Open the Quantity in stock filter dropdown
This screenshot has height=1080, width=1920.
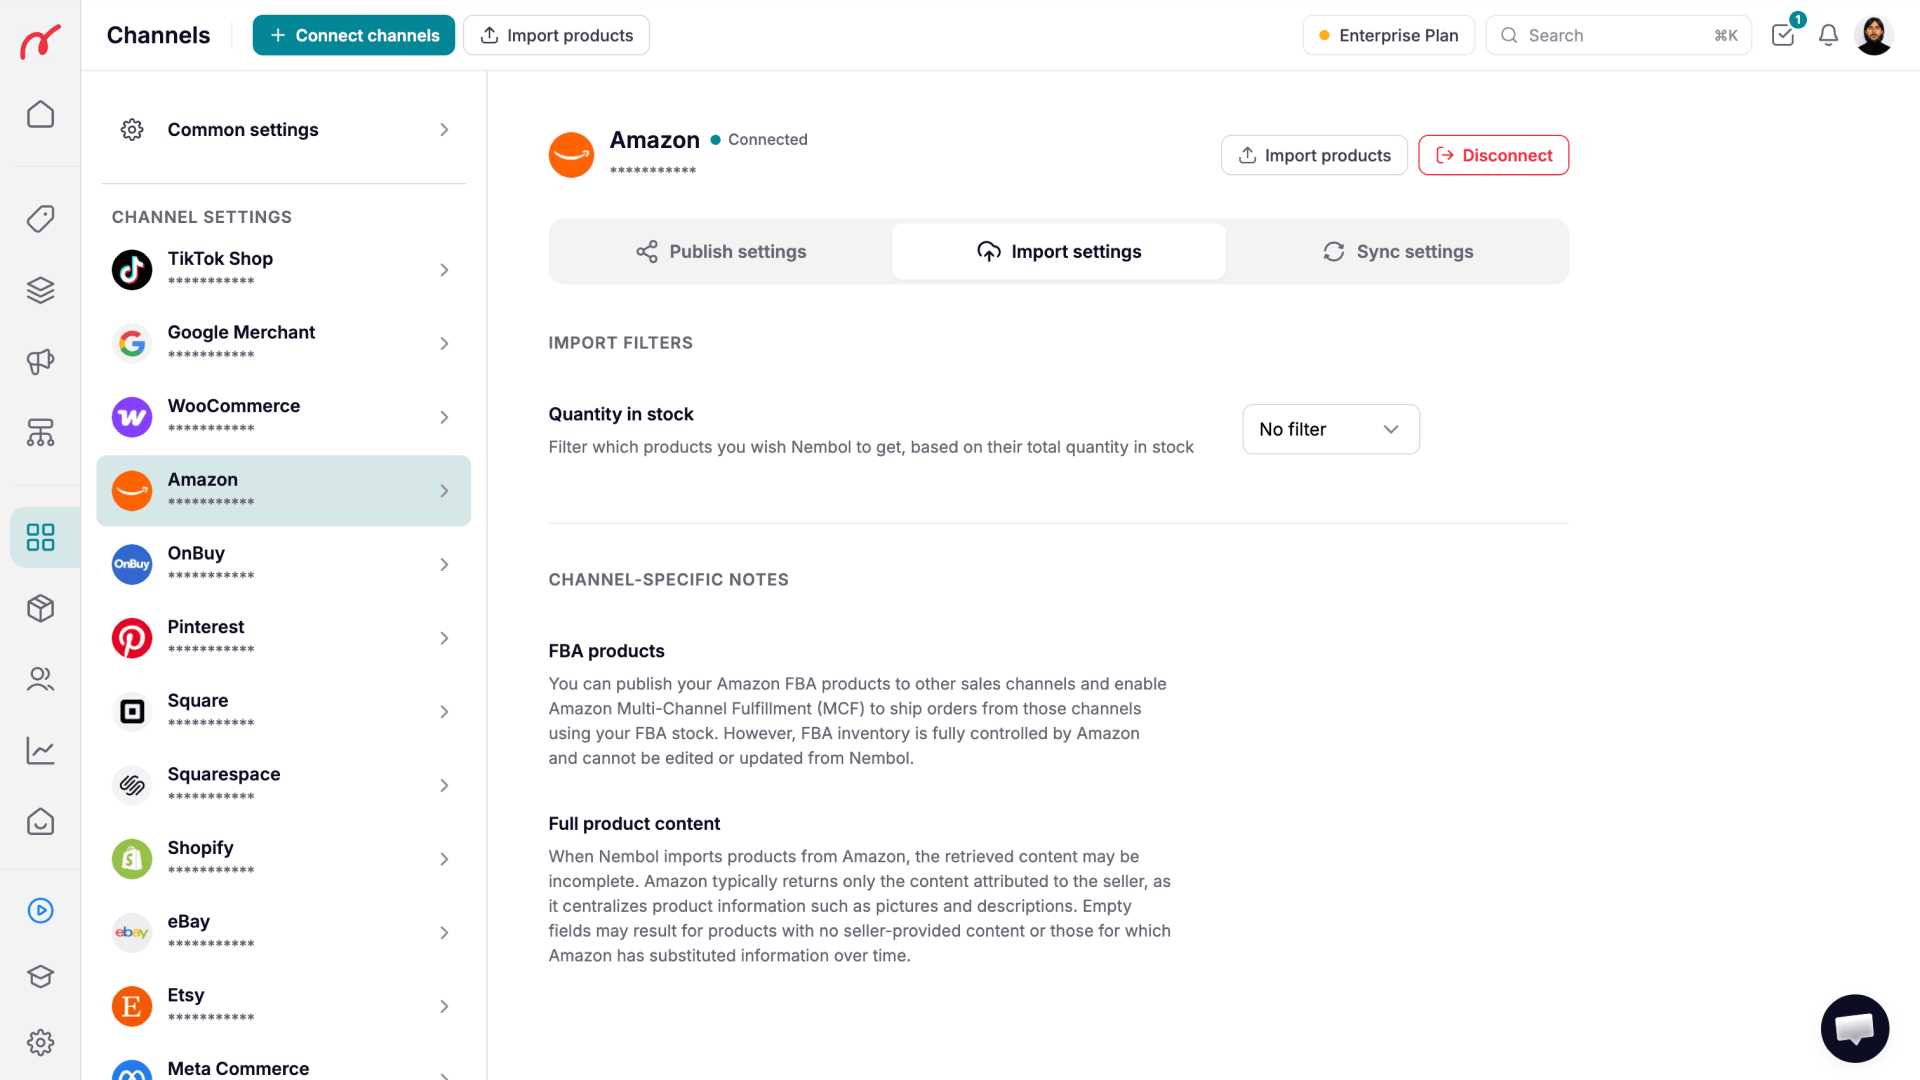pyautogui.click(x=1330, y=429)
